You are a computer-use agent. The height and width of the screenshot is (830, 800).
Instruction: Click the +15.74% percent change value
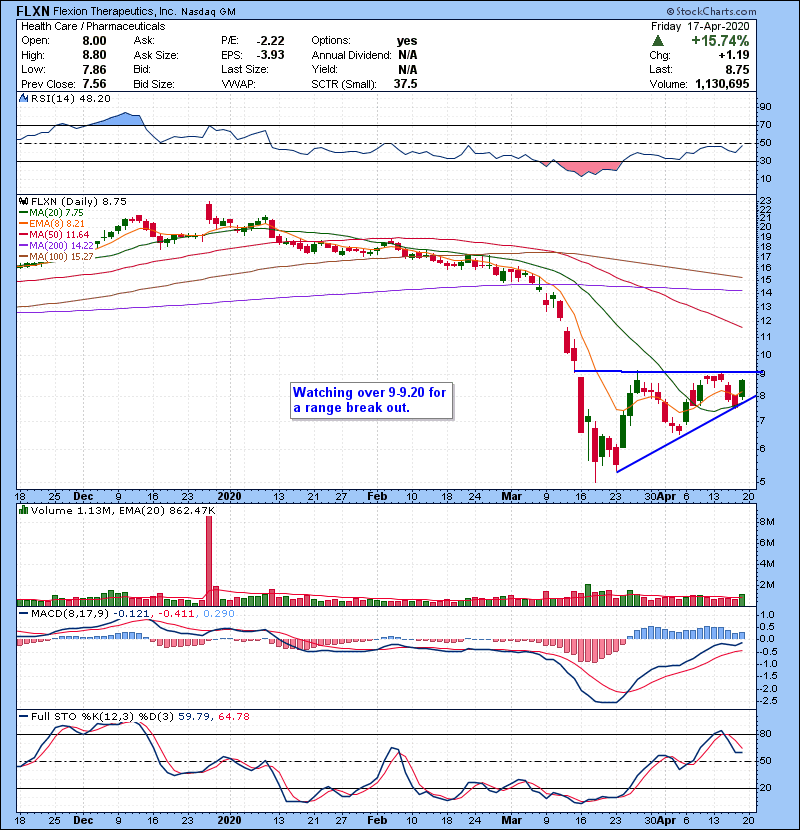(x=720, y=41)
